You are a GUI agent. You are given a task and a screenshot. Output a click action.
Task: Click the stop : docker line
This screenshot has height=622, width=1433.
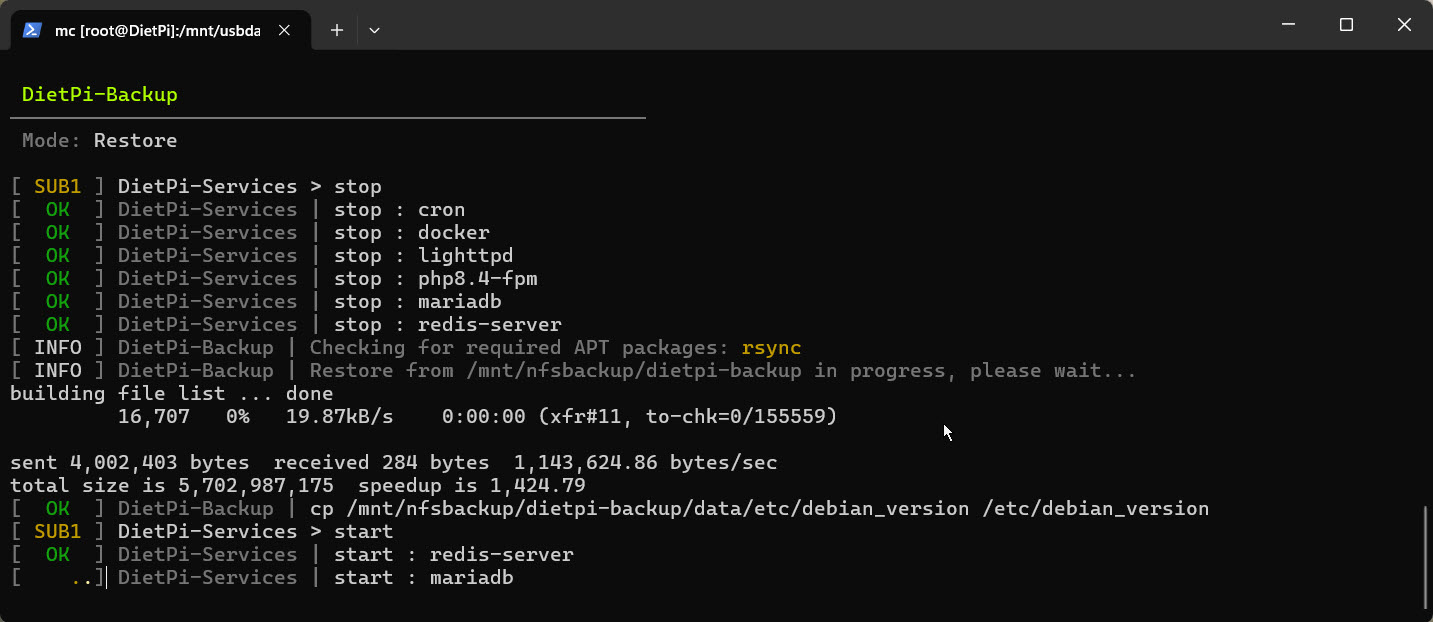point(250,233)
